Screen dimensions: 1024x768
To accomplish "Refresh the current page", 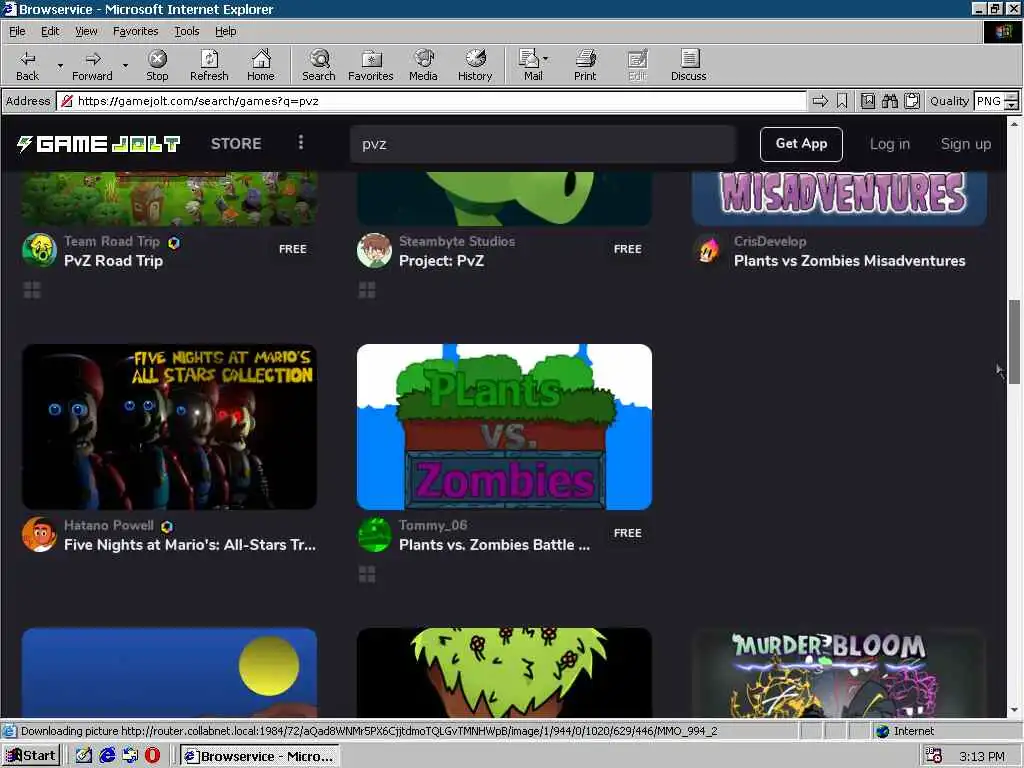I will click(x=209, y=65).
